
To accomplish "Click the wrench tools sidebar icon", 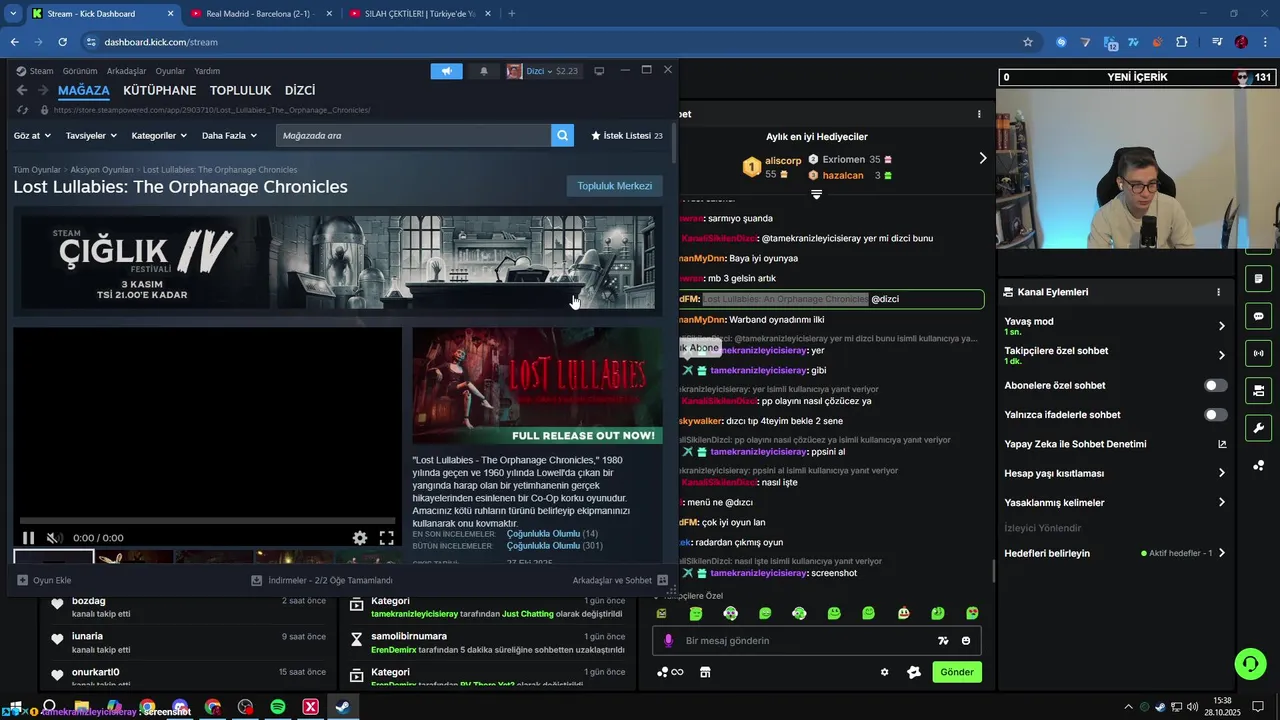I will 1258,428.
